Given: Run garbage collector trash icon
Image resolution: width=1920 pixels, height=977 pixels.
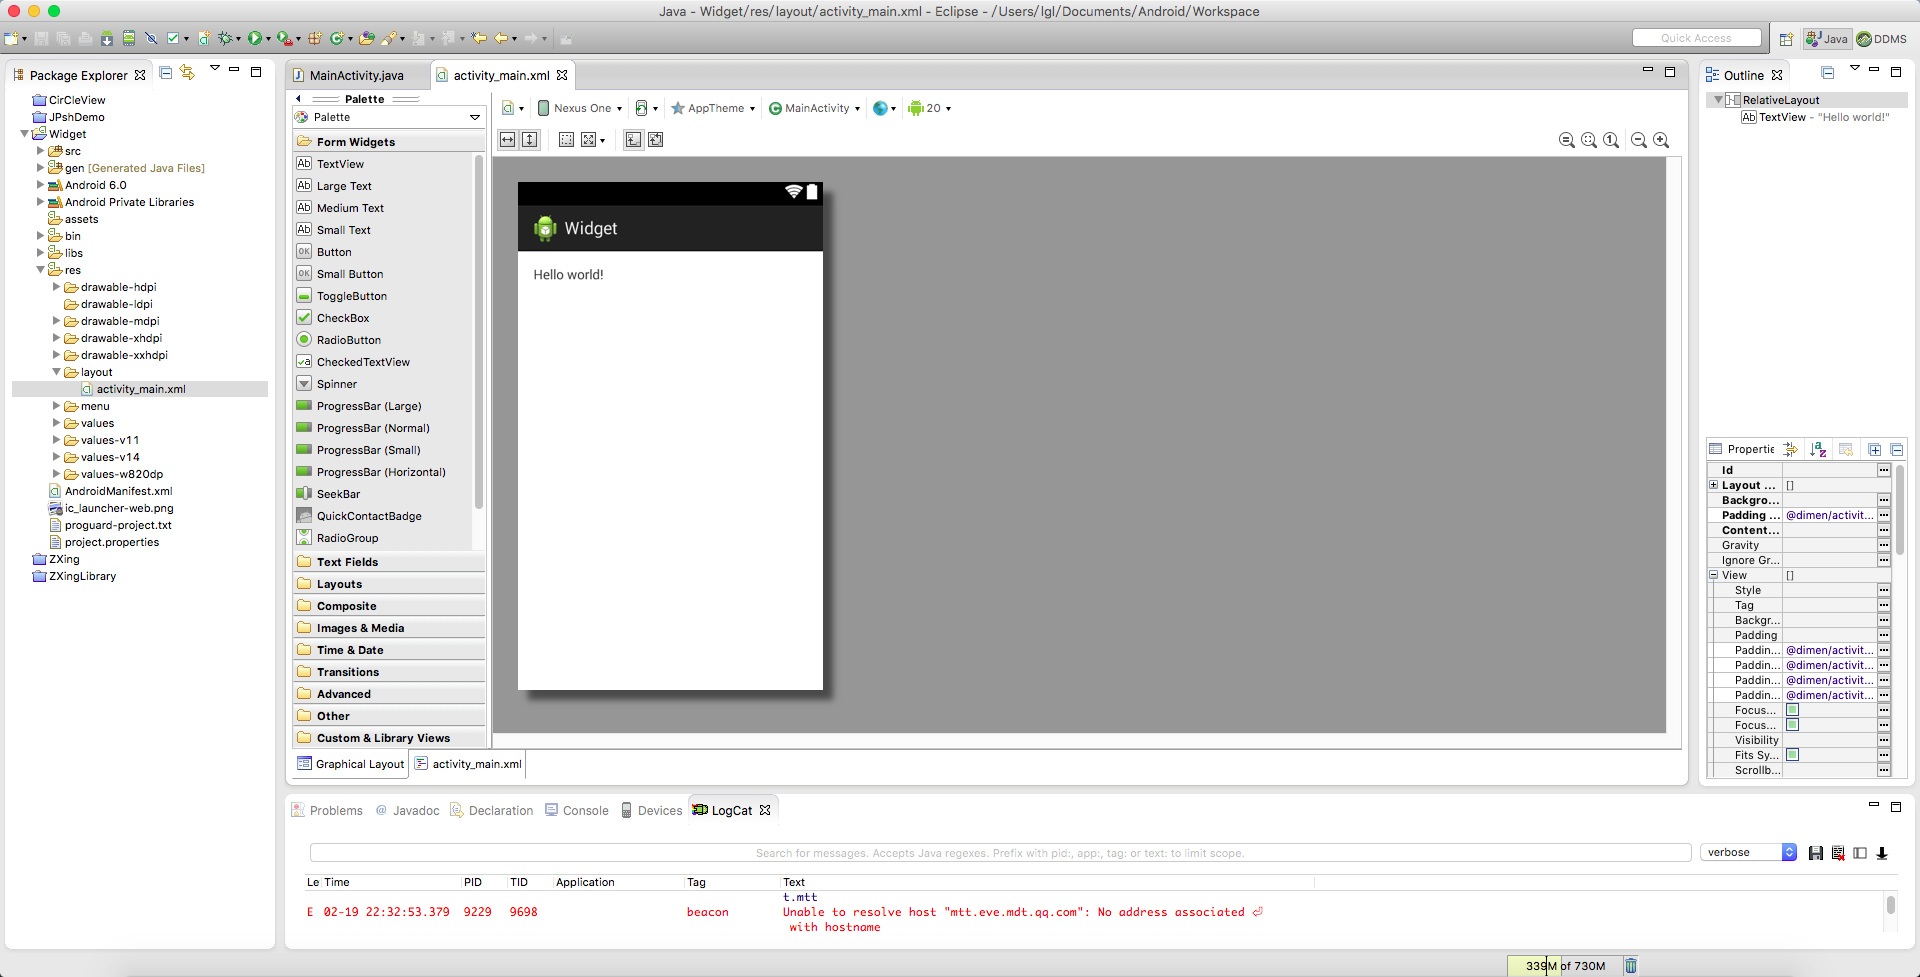Looking at the screenshot, I should click(x=1631, y=965).
